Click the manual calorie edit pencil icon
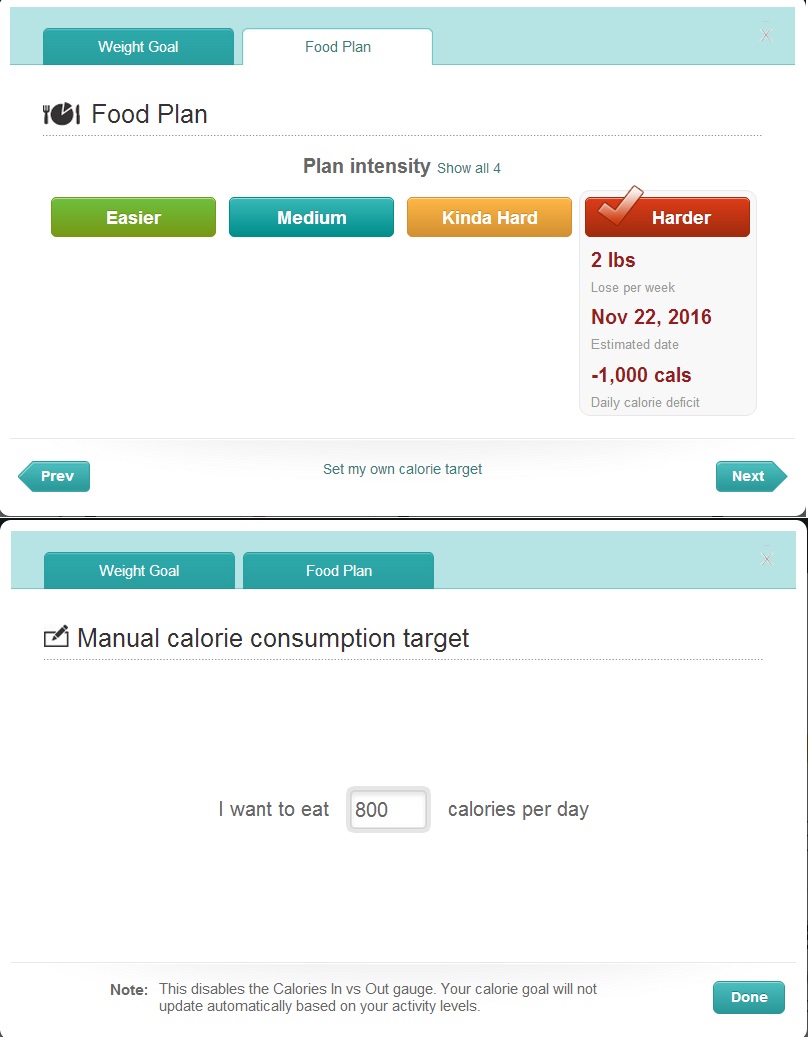This screenshot has width=809, height=1048. tap(56, 637)
